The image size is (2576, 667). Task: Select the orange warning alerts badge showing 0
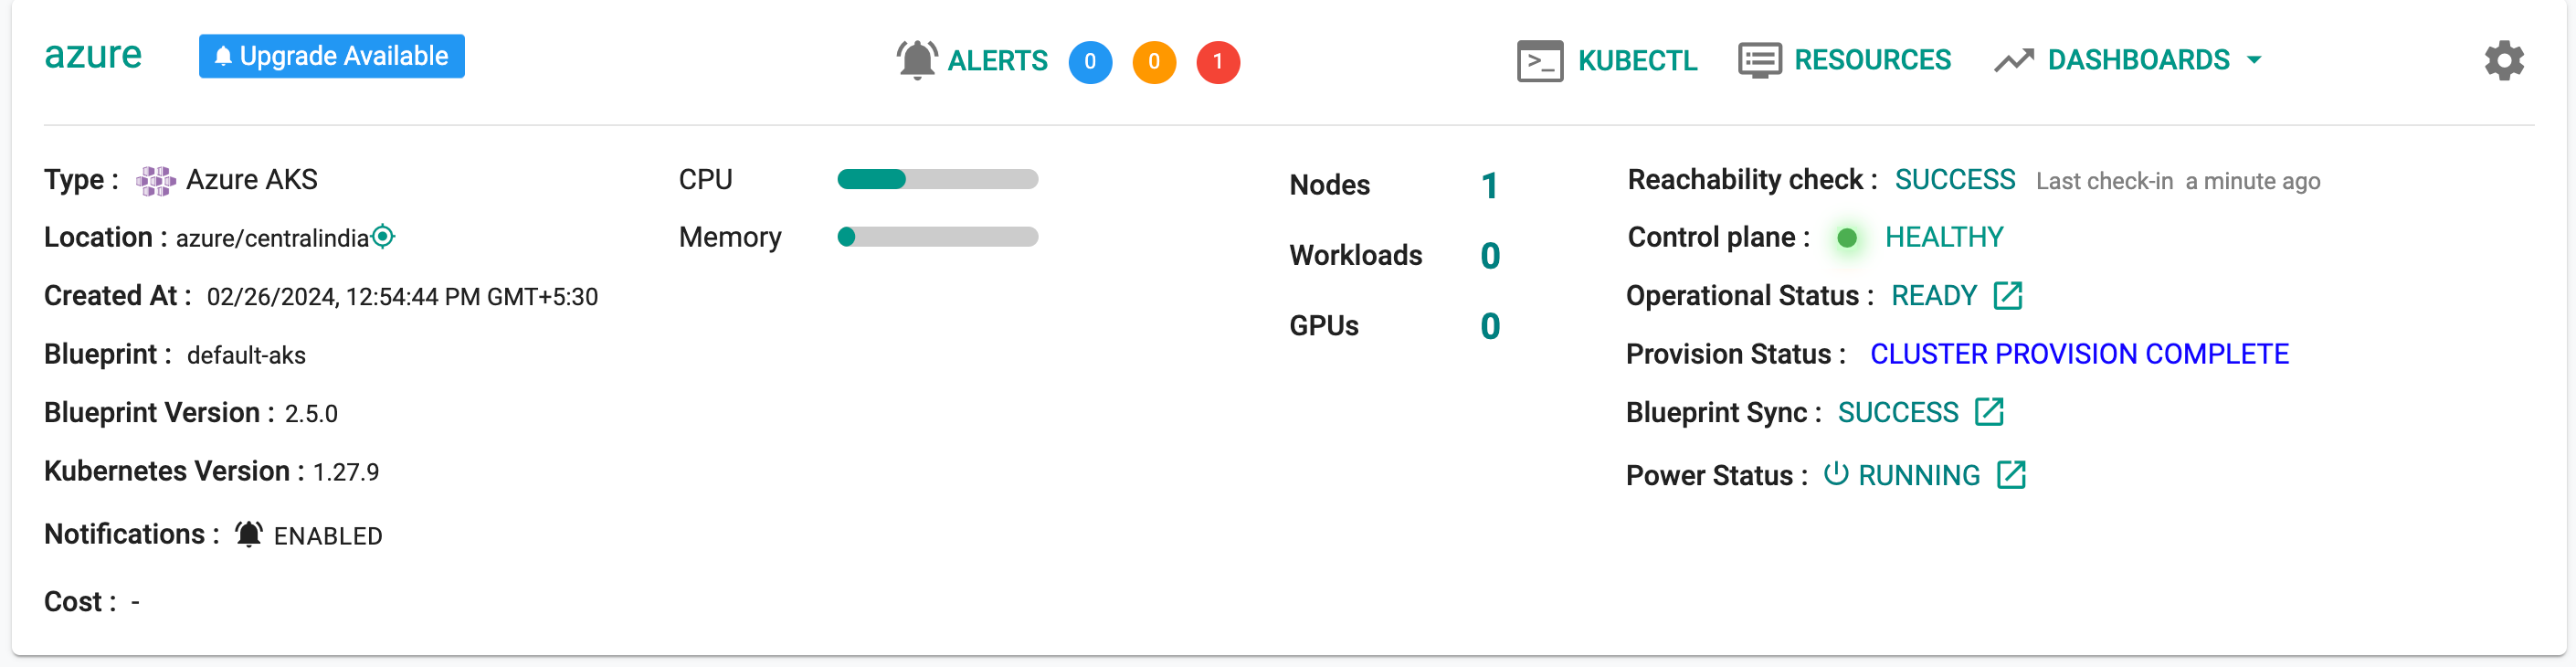point(1154,62)
